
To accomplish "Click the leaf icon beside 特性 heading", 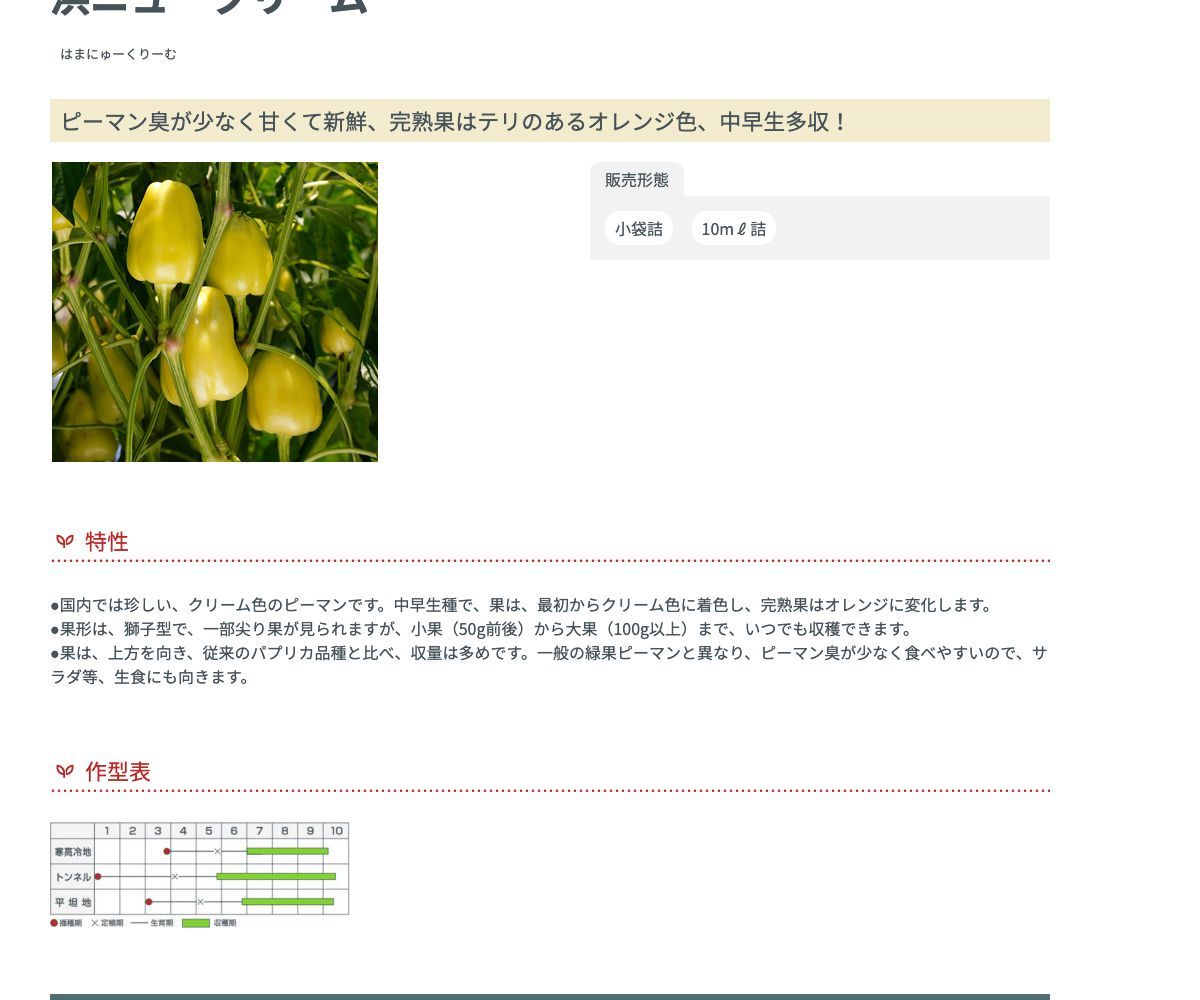I will (x=65, y=541).
